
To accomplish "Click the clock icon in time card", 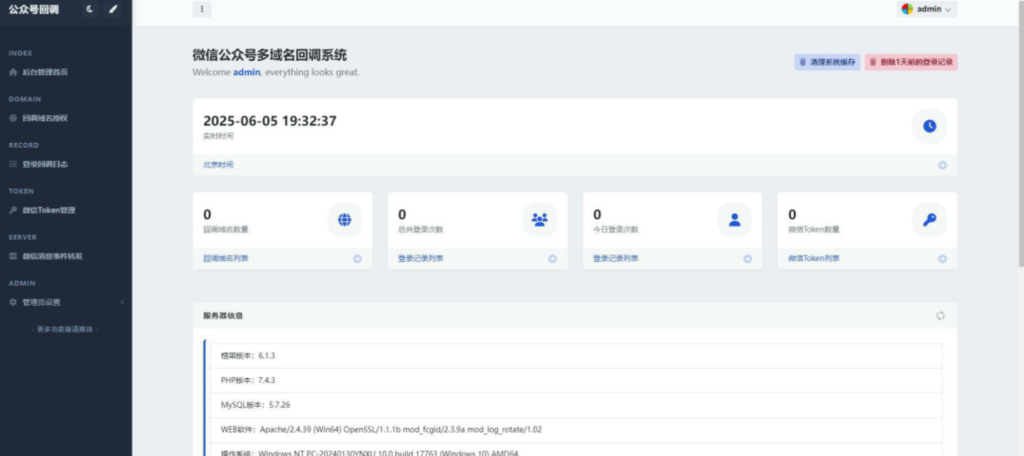I will click(x=929, y=126).
